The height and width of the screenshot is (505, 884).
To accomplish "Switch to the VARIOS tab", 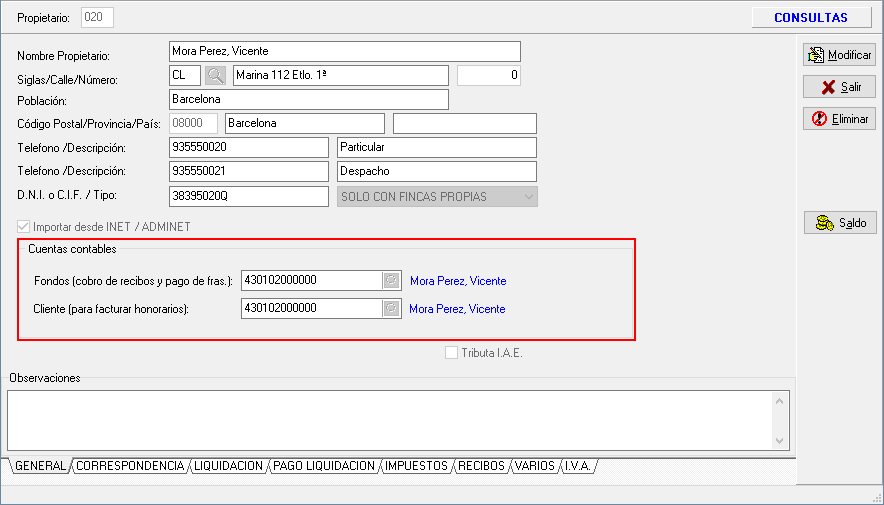I will point(535,466).
